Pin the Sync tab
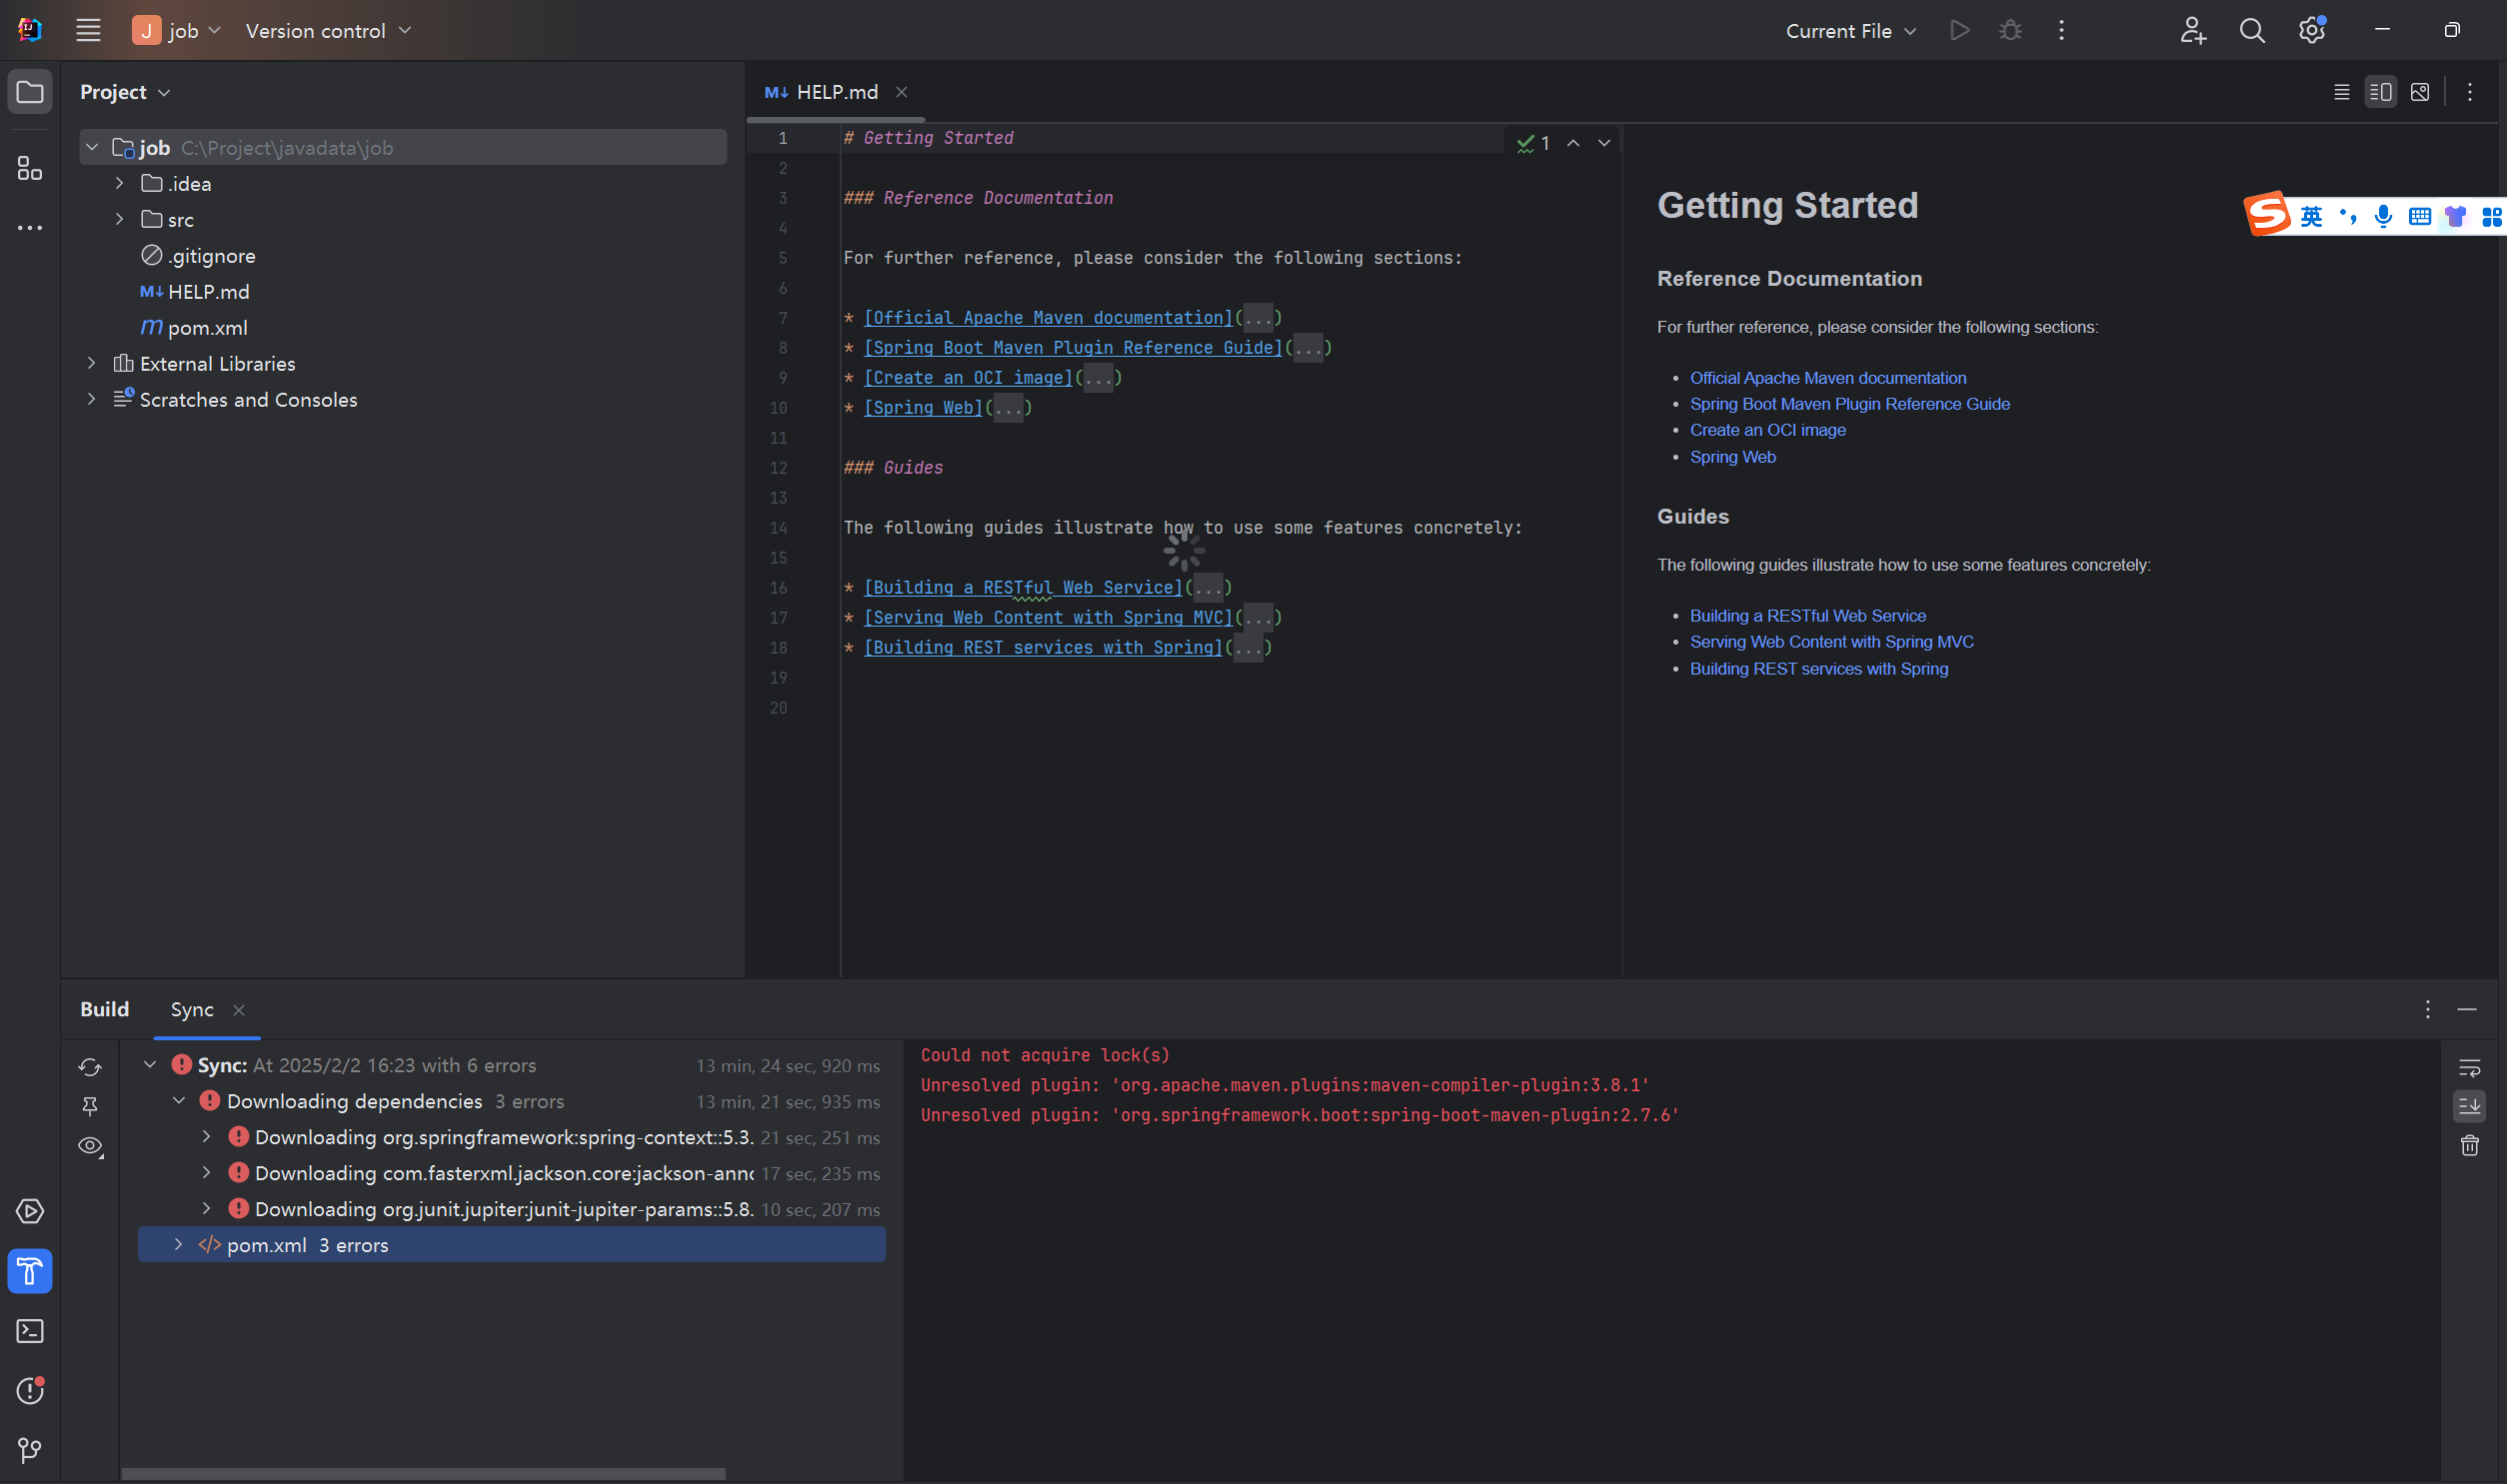Screen dimensions: 2507x1484 pyautogui.click(x=90, y=1106)
